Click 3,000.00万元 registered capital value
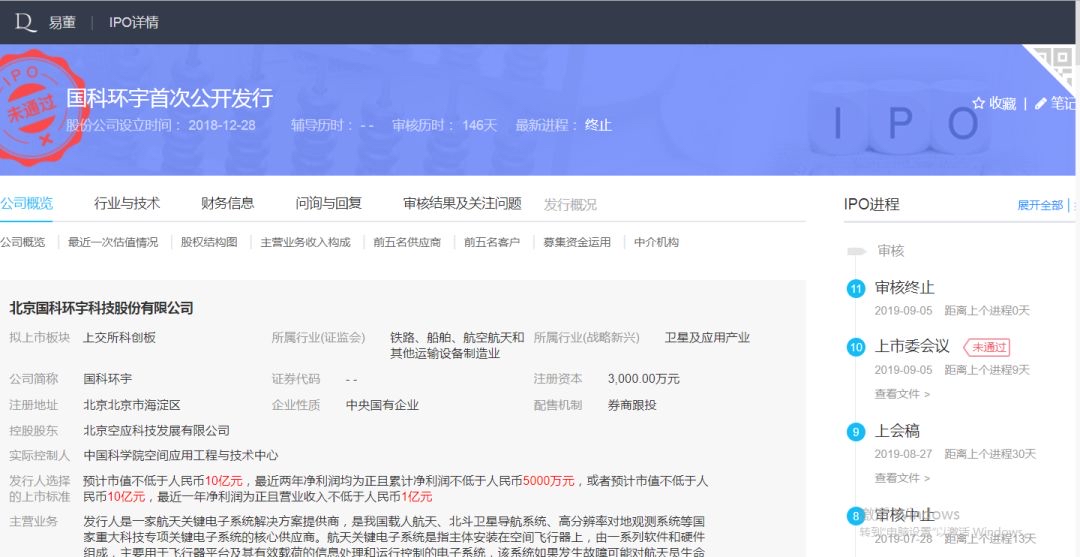This screenshot has width=1080, height=557. [643, 379]
